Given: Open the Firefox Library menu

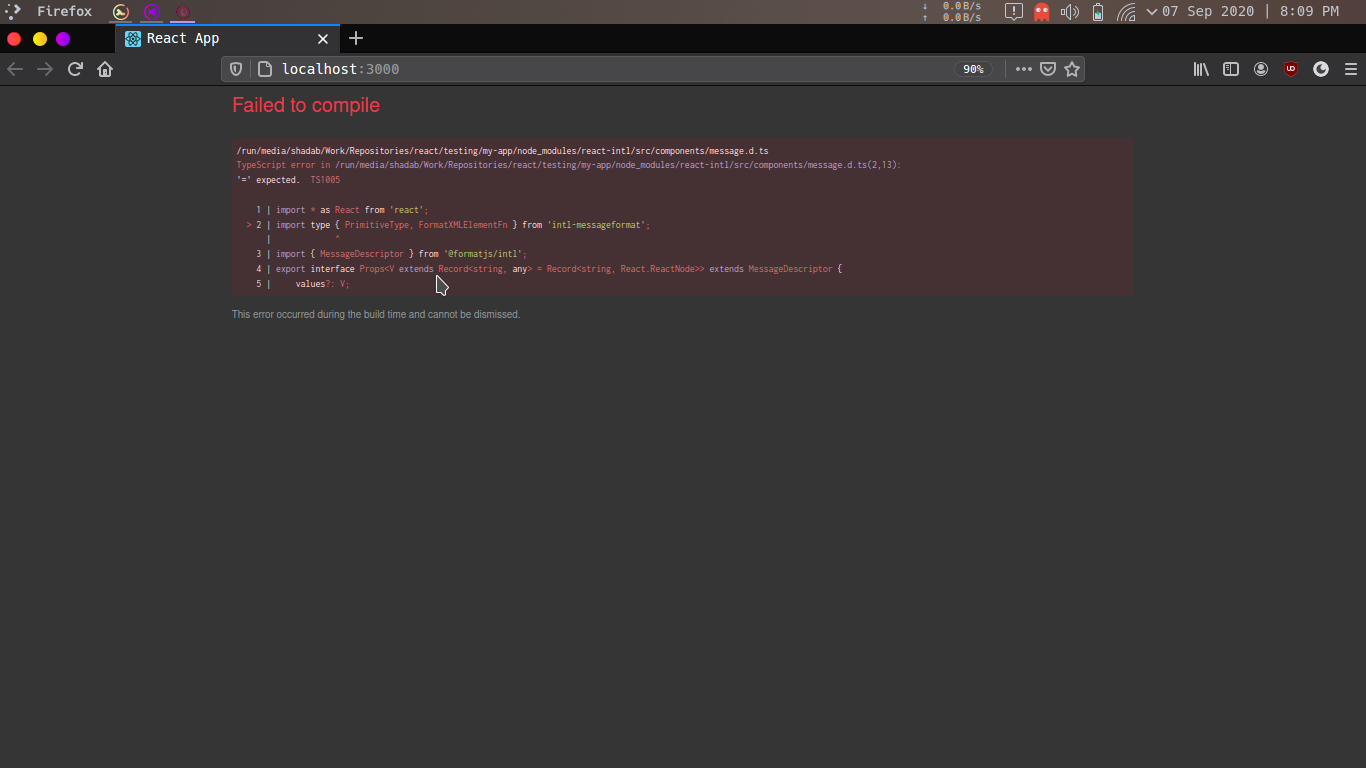Looking at the screenshot, I should (x=1200, y=69).
